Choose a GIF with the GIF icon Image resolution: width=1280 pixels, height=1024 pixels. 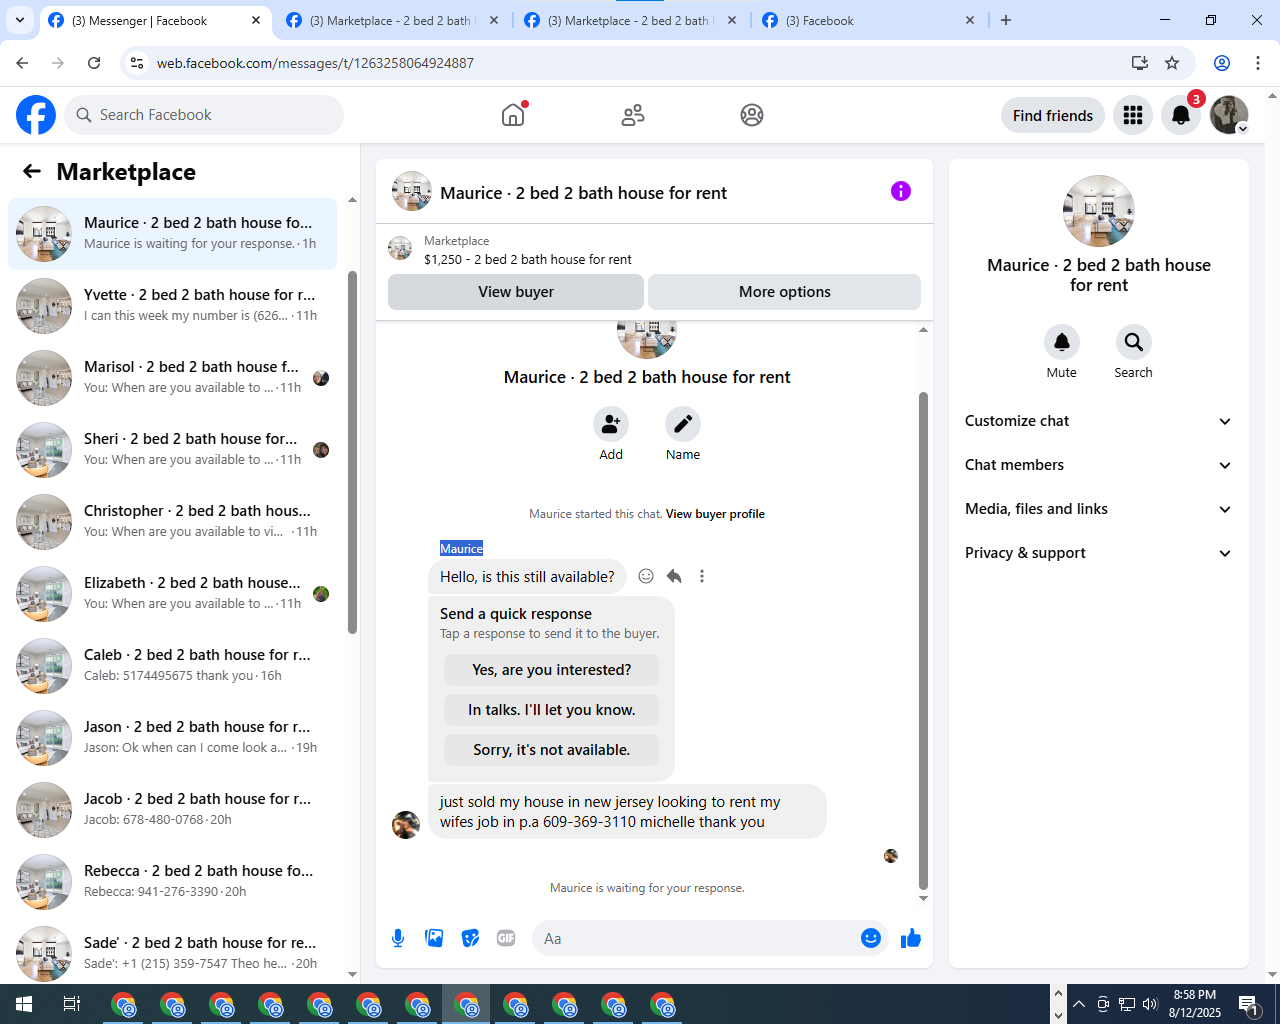pyautogui.click(x=506, y=938)
